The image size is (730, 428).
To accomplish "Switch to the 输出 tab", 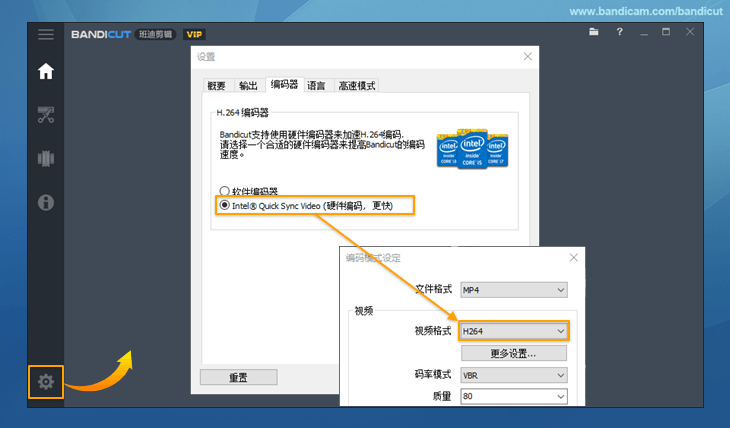I will click(248, 86).
